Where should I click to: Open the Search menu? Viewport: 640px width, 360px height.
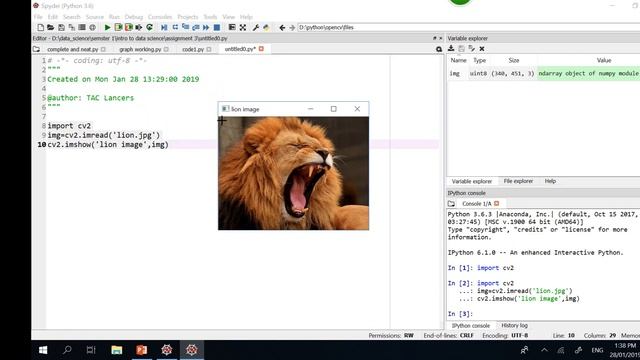(x=71, y=17)
